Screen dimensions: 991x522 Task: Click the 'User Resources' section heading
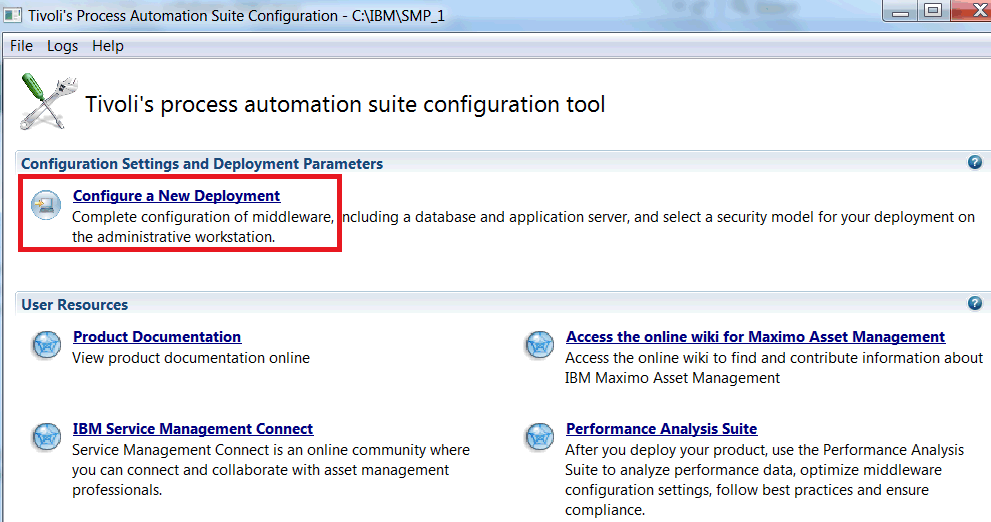click(x=75, y=305)
